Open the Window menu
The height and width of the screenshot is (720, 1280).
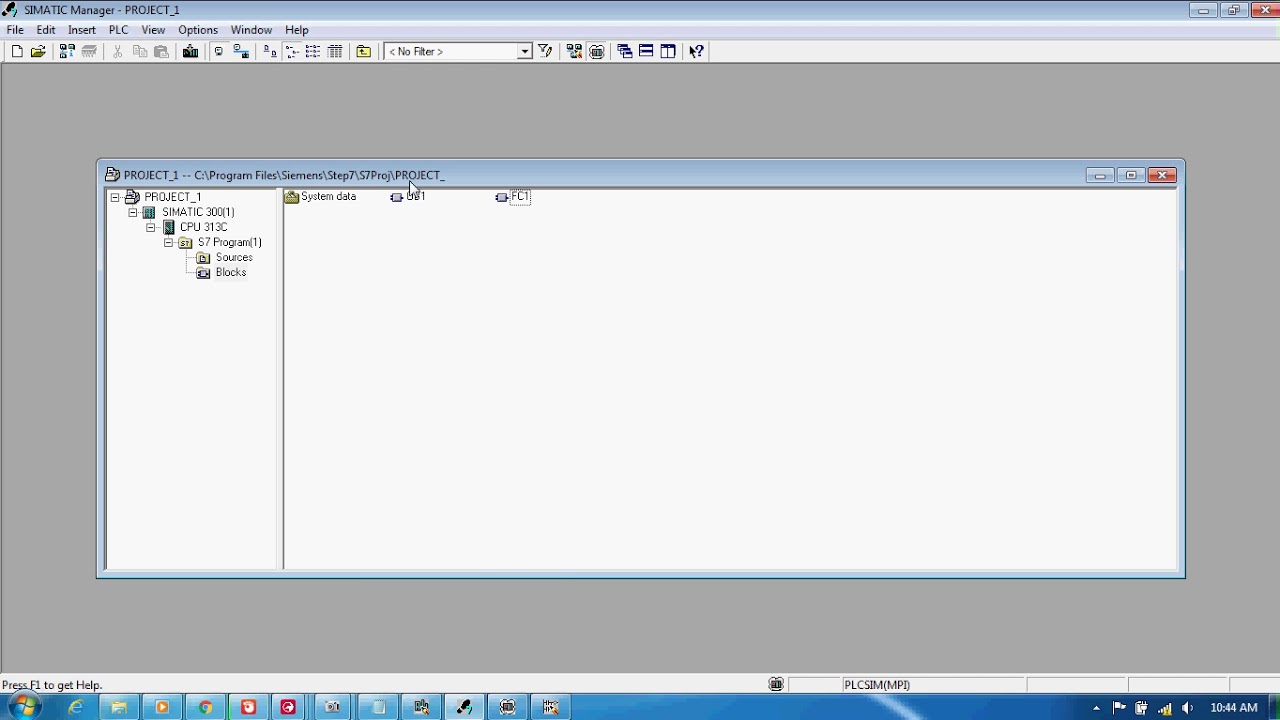[x=251, y=30]
